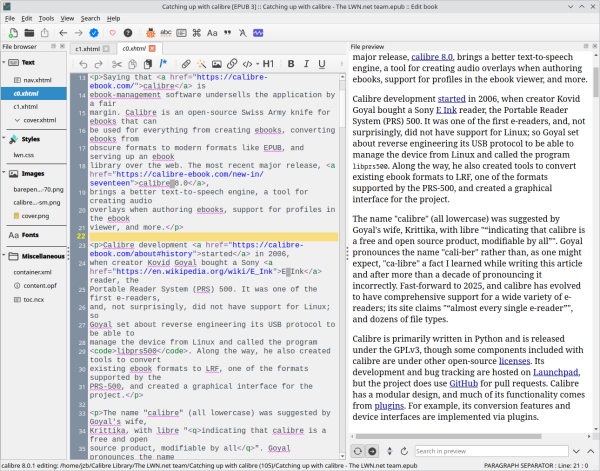Click the Save book icon

46,33
